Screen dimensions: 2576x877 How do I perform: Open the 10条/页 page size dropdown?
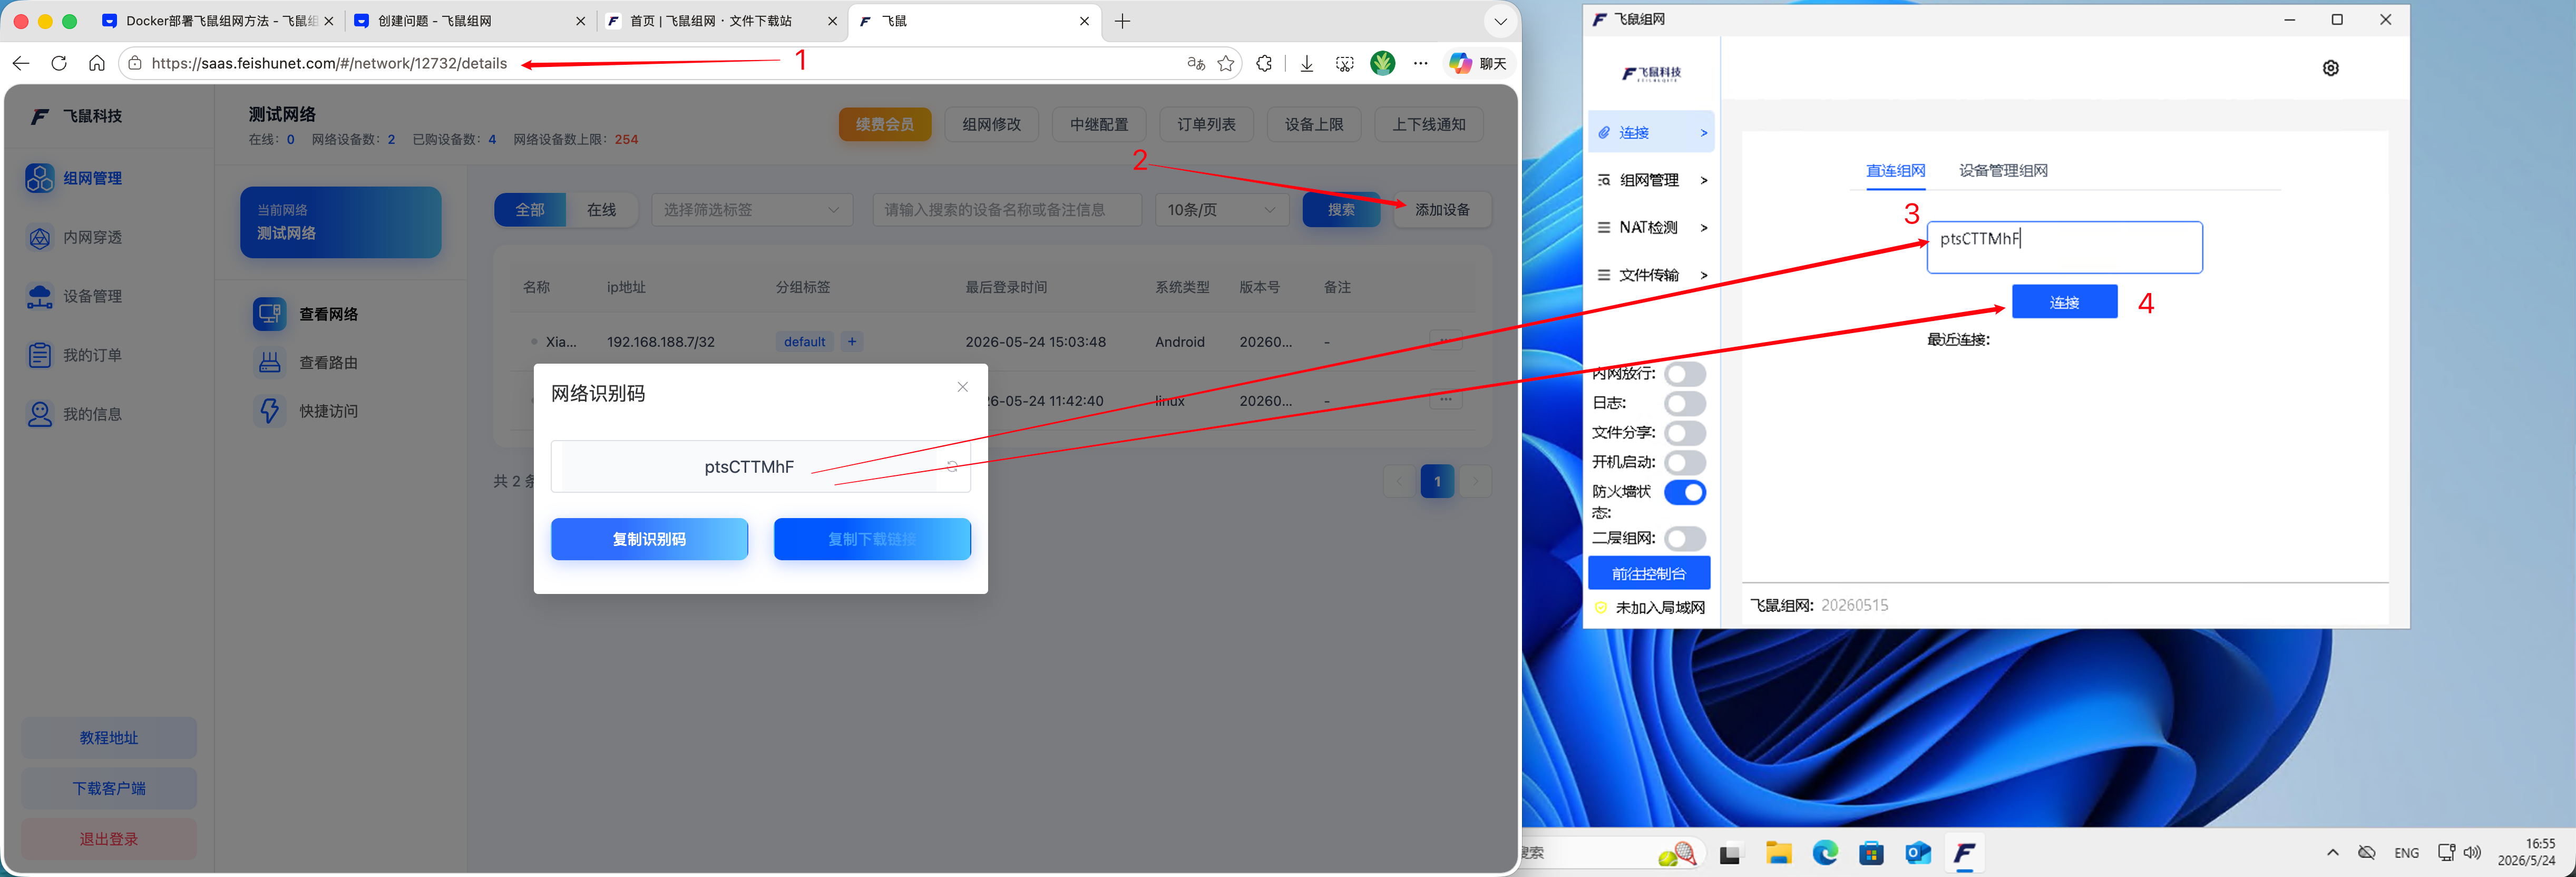click(1222, 210)
